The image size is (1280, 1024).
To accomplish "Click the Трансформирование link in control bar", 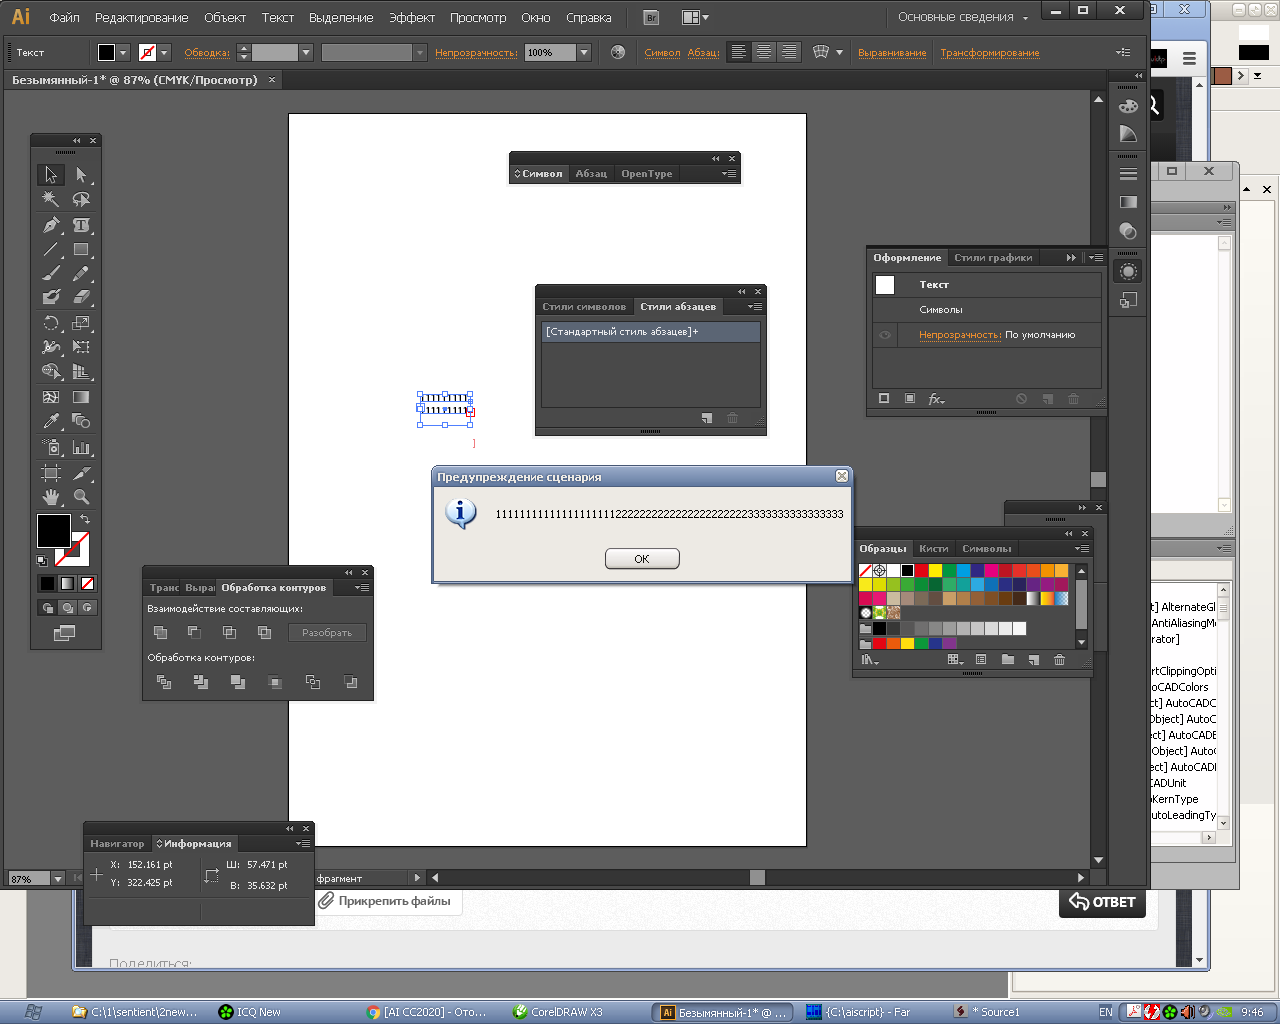I will (x=989, y=52).
